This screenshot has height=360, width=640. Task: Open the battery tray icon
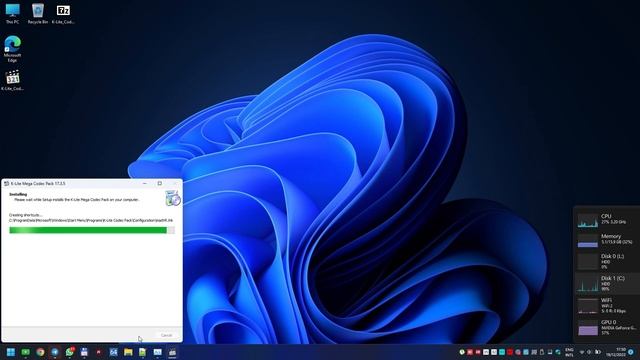[598, 352]
